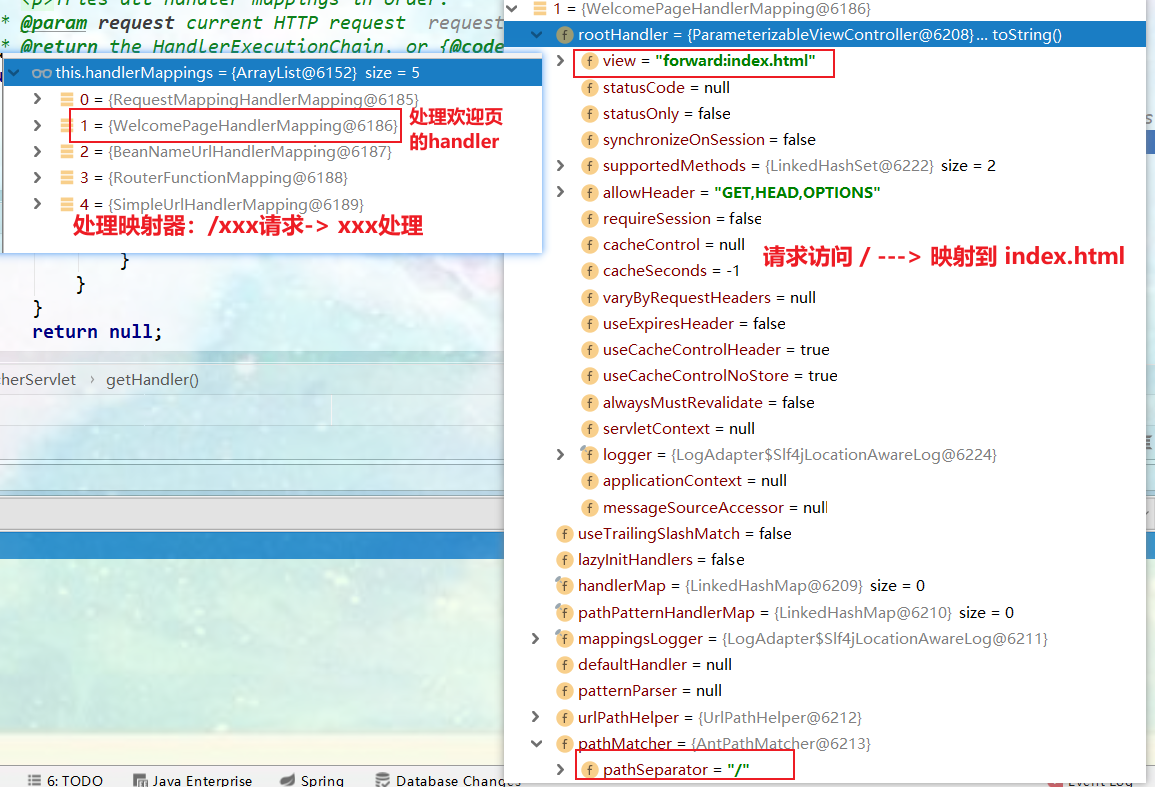Collapse the rootHandler node
This screenshot has width=1155, height=787.
[536, 35]
